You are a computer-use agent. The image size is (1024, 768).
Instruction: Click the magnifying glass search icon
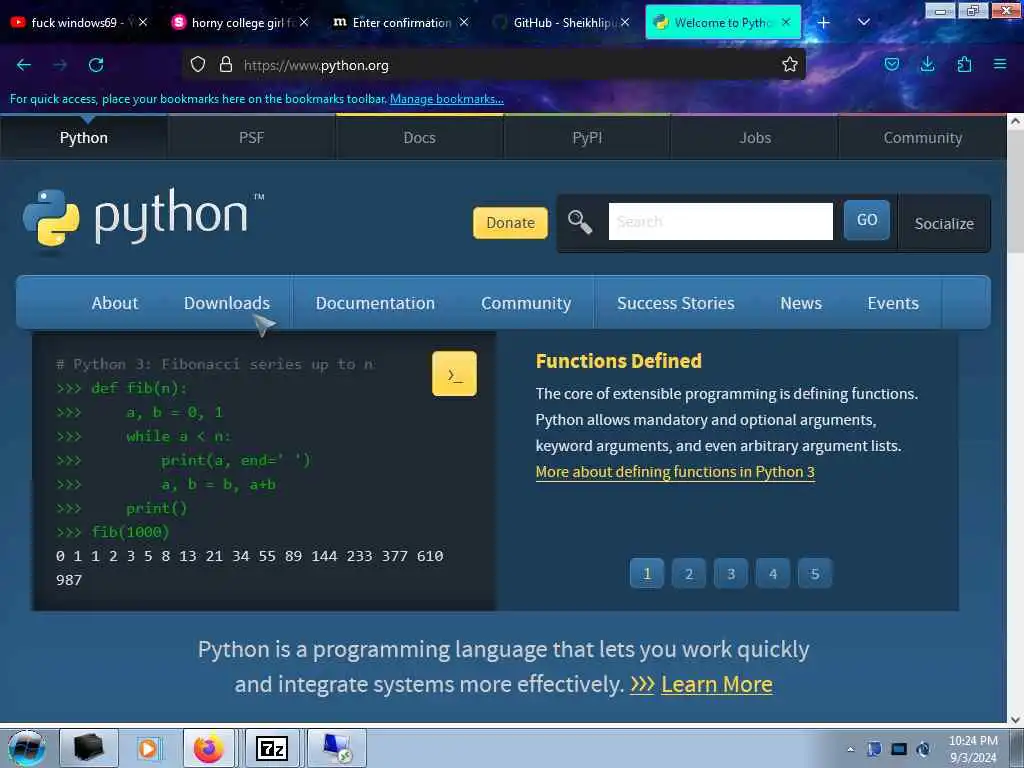[579, 222]
